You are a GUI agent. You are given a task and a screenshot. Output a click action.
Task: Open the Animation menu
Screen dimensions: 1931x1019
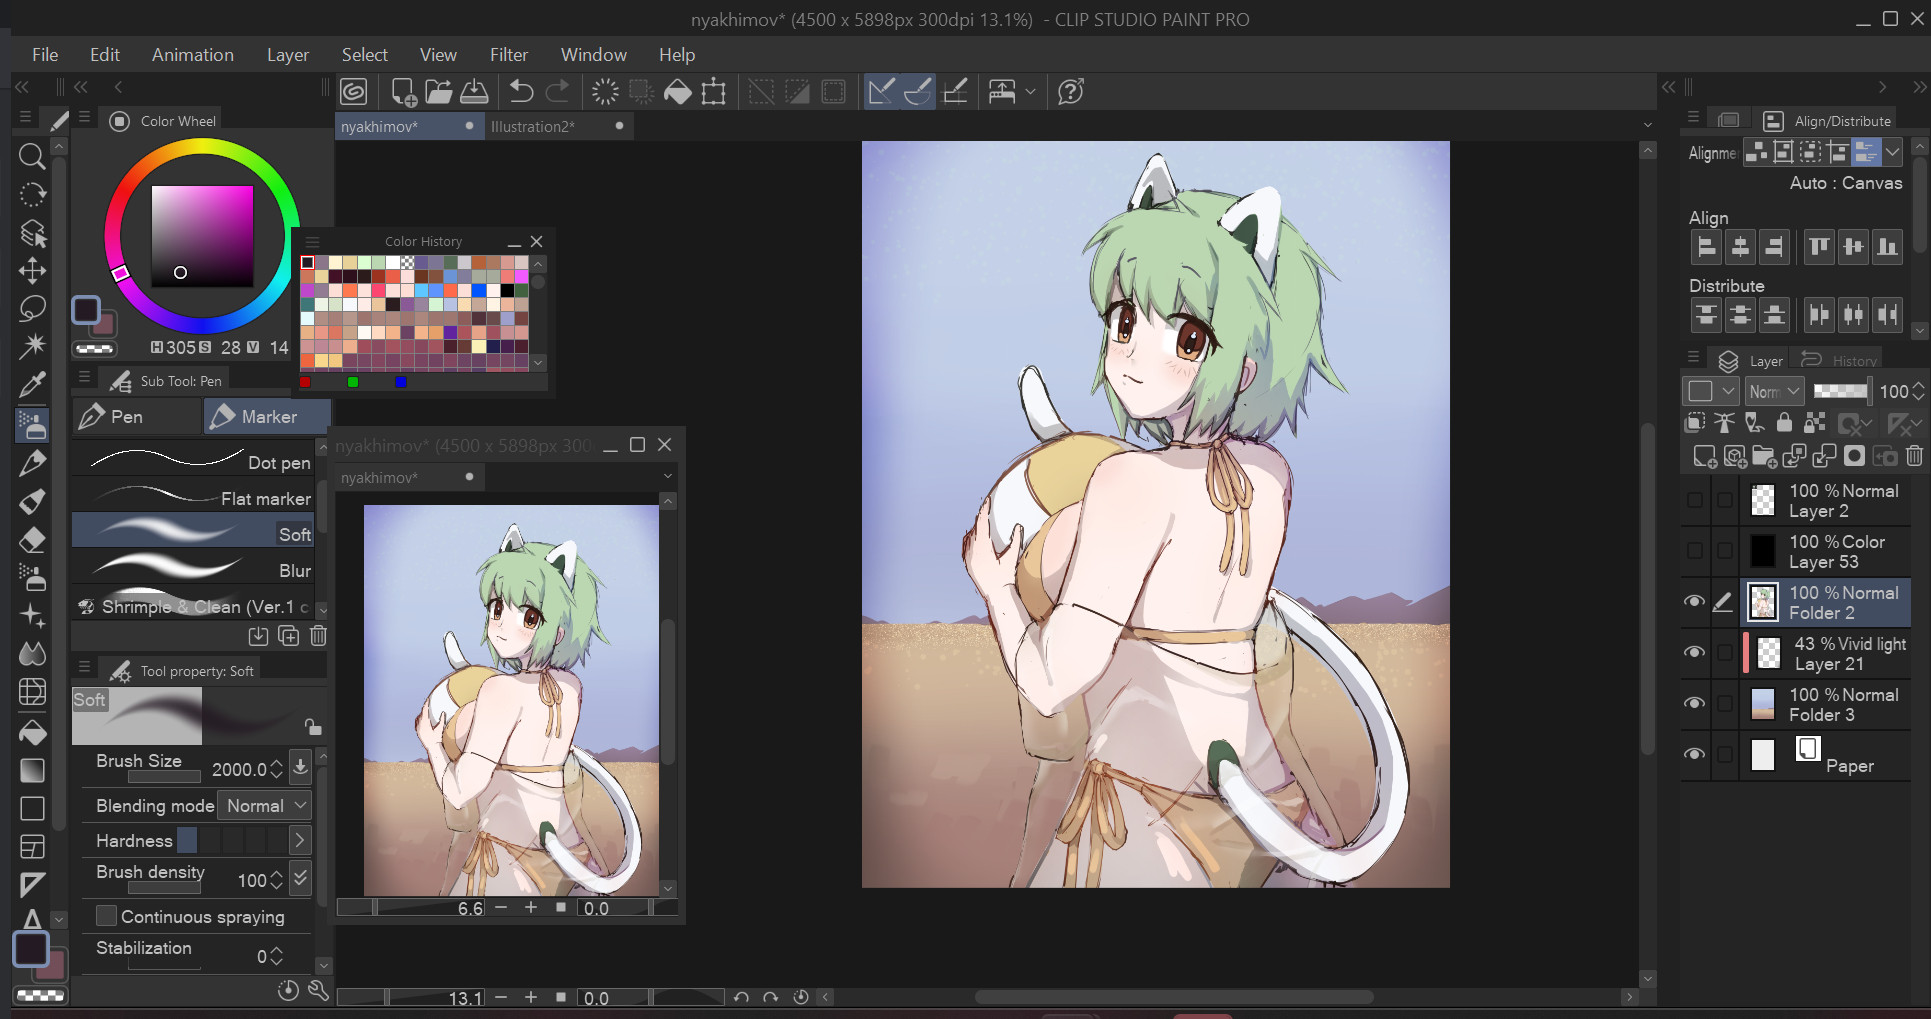click(x=193, y=55)
